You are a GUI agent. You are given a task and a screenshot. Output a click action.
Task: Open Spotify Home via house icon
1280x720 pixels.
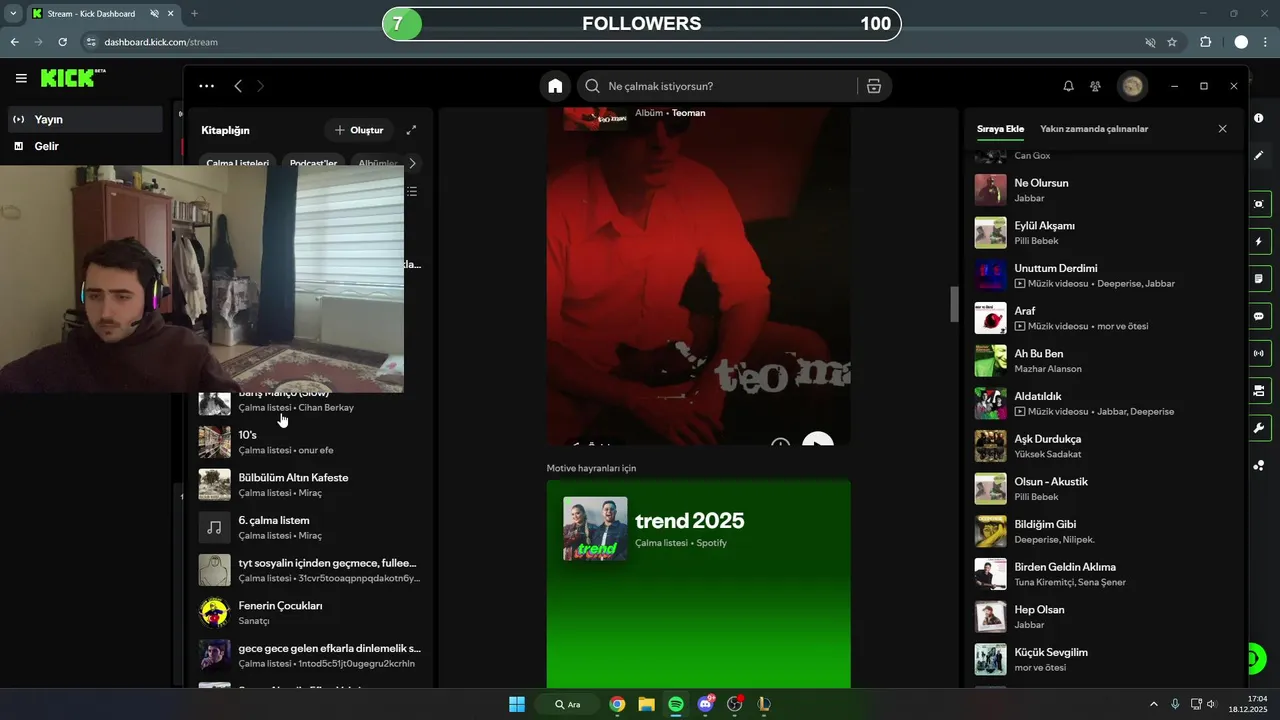coord(555,86)
